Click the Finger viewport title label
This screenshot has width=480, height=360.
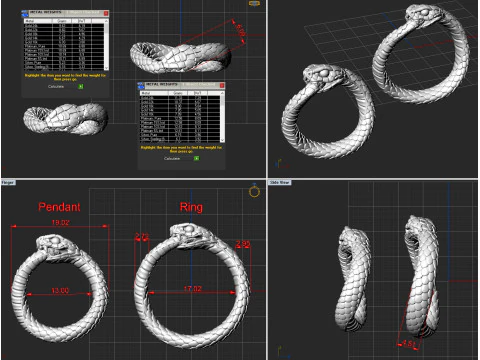[8, 183]
